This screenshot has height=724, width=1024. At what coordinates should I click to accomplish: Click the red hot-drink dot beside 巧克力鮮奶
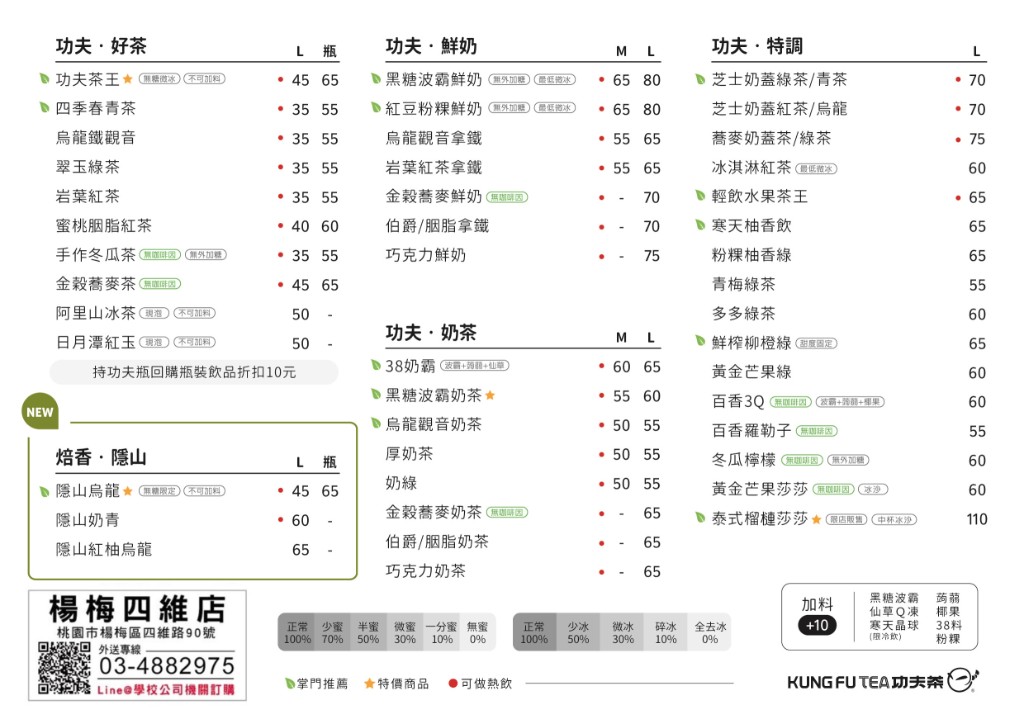click(x=601, y=256)
